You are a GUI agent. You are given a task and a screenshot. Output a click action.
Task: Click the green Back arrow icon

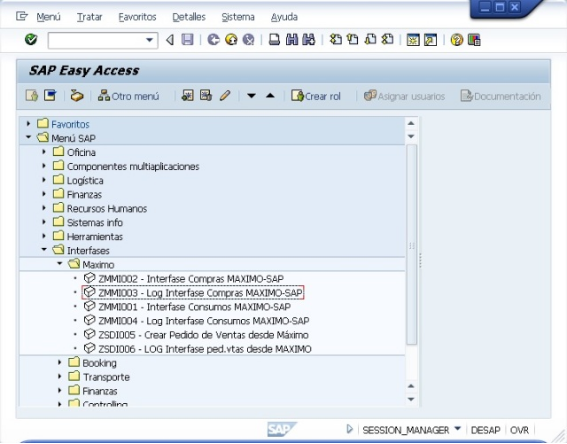click(x=213, y=39)
